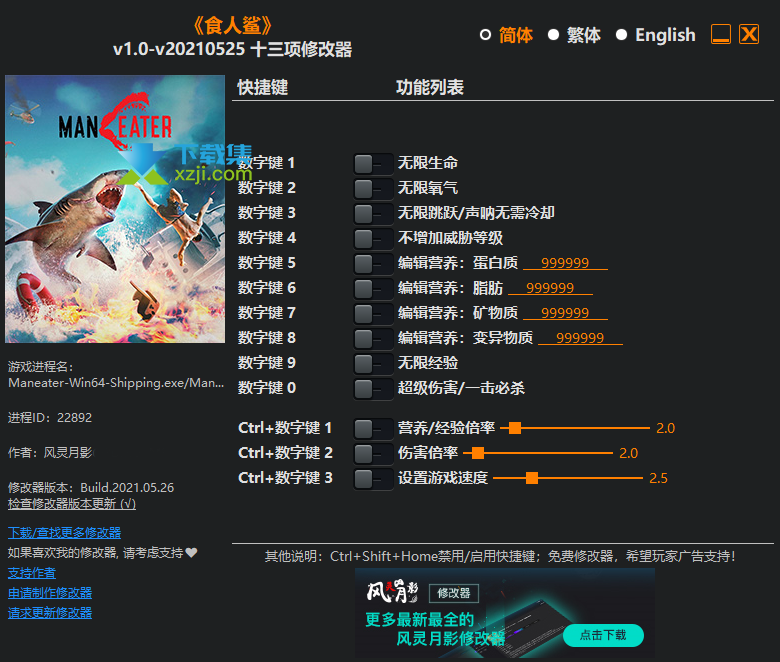
Task: Click 蛋白质 value field 999999
Action: (x=565, y=263)
